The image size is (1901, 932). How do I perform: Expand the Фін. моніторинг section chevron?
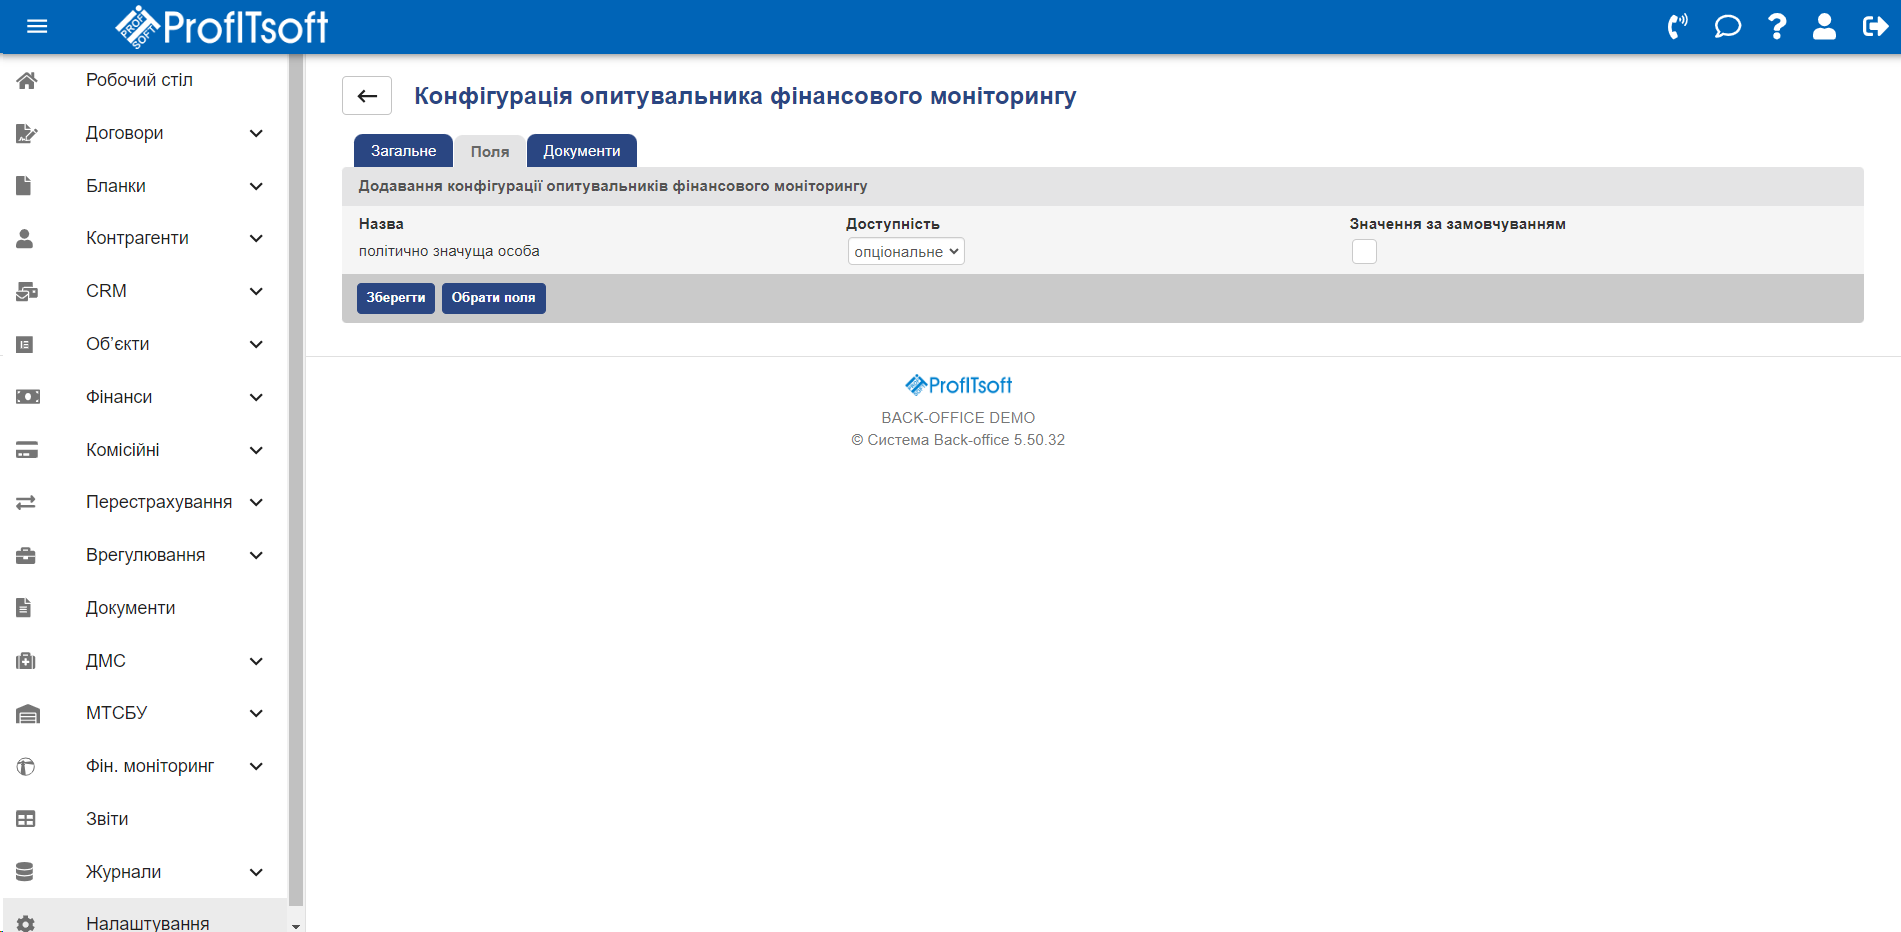pyautogui.click(x=256, y=766)
